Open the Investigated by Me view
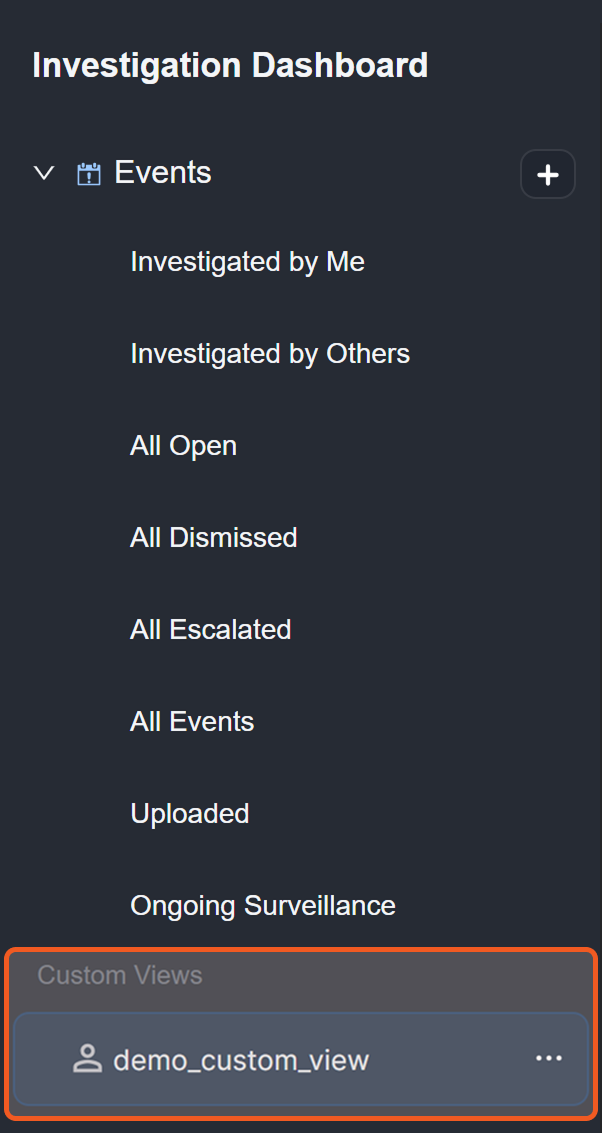The height and width of the screenshot is (1133, 602). 247,262
